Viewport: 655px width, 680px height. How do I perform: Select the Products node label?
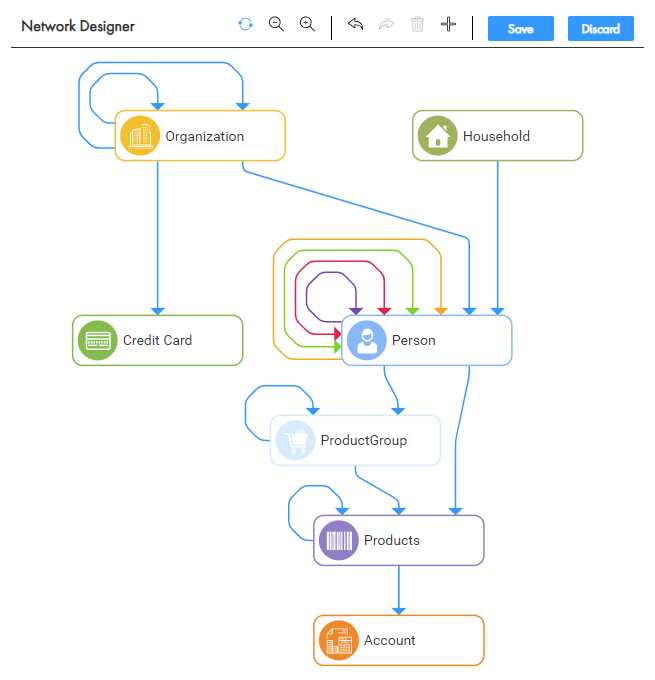point(392,540)
